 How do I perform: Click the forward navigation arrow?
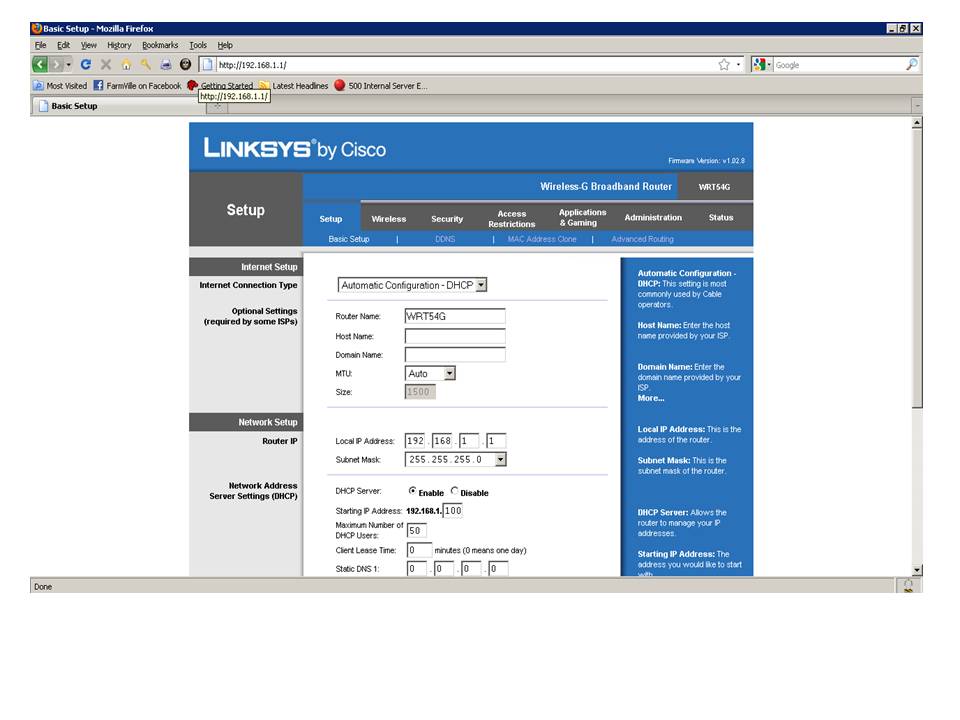pos(56,64)
